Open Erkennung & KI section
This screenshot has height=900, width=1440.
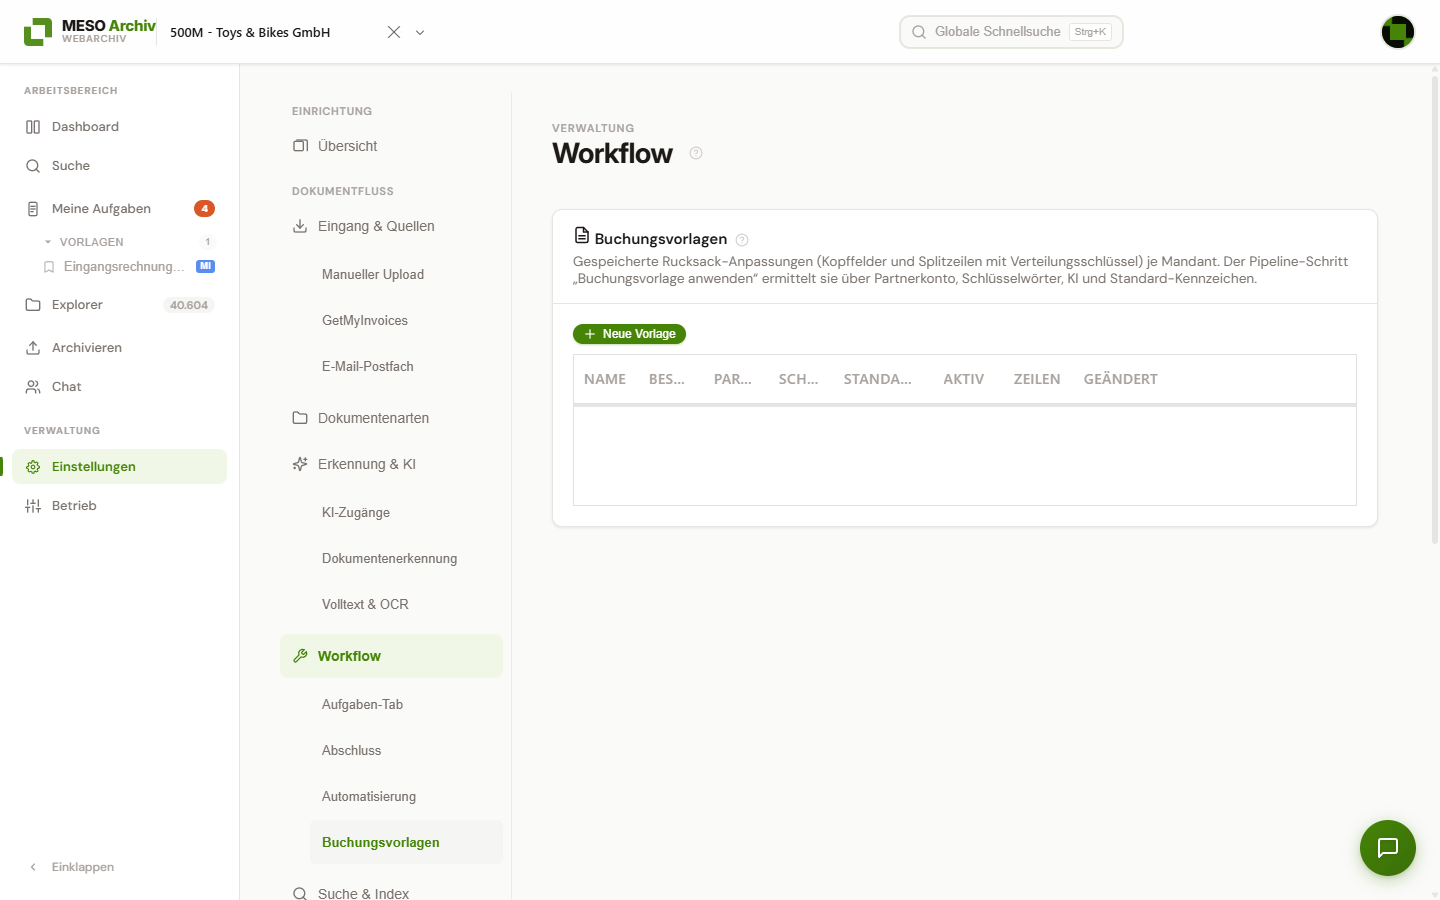tap(391, 464)
